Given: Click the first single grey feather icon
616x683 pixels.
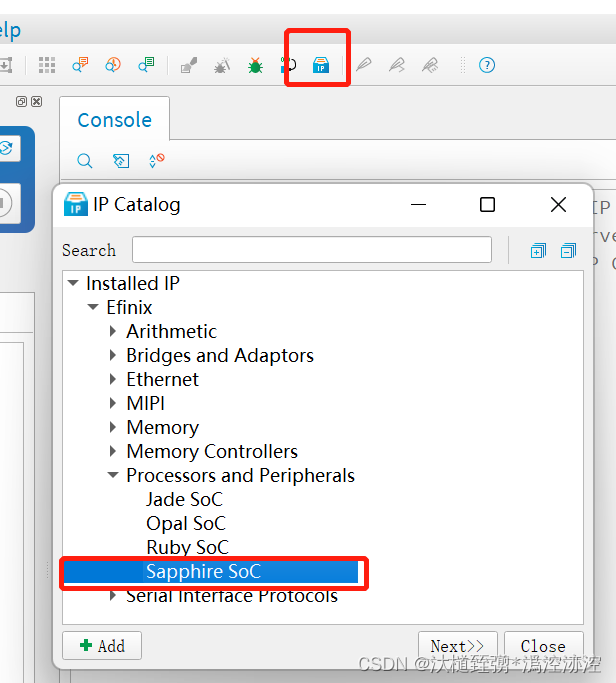Looking at the screenshot, I should pos(364,65).
